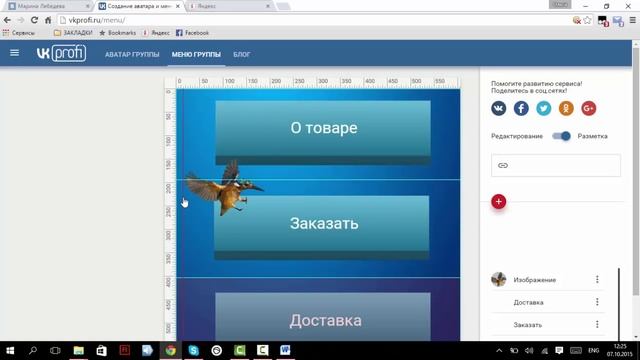Open Facebook bookmark
The image size is (640, 360).
click(192, 33)
